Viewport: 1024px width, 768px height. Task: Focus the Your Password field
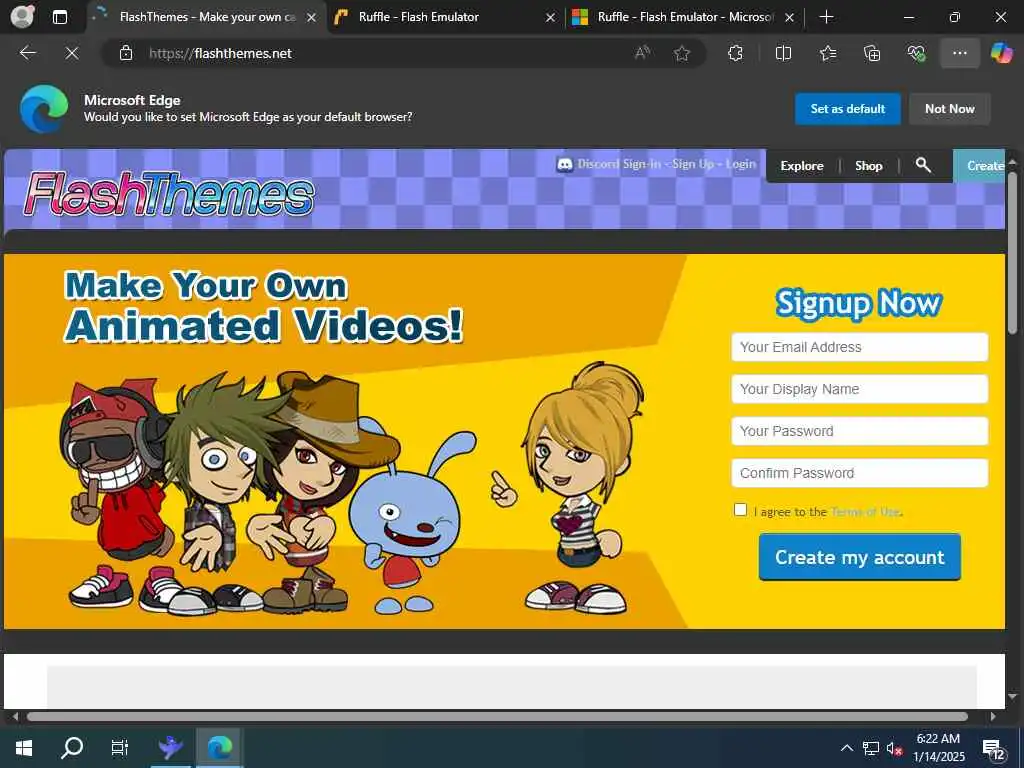coord(859,431)
